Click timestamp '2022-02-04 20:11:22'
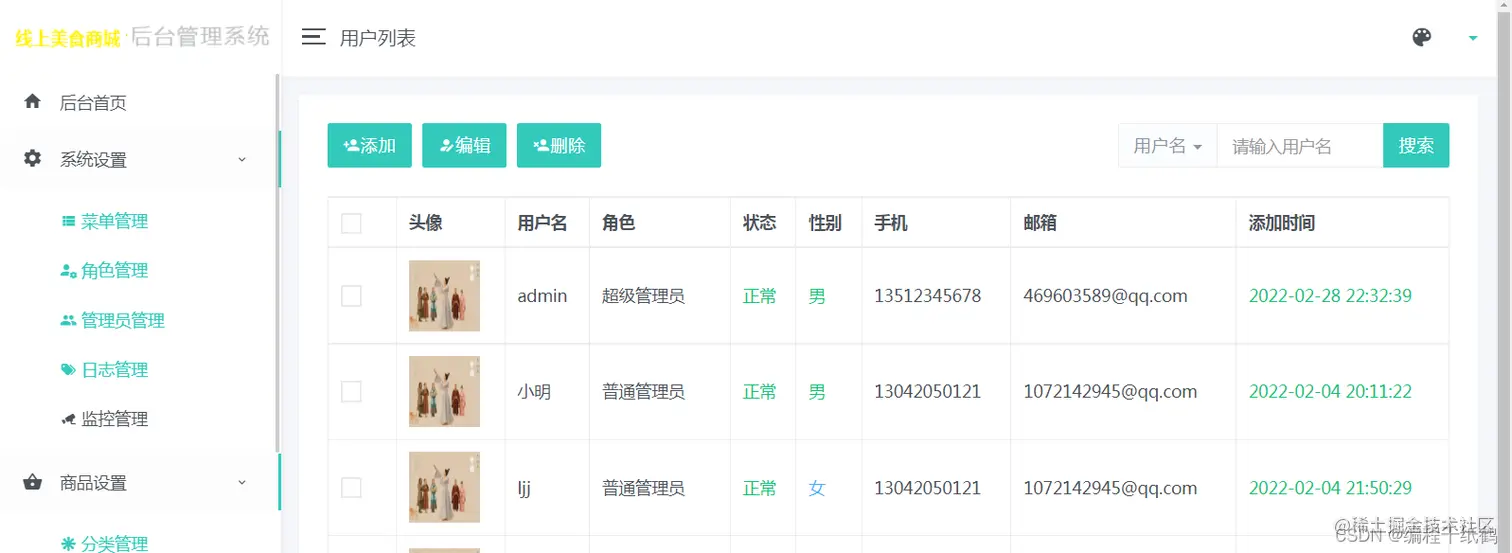1512x553 pixels. click(x=1330, y=392)
